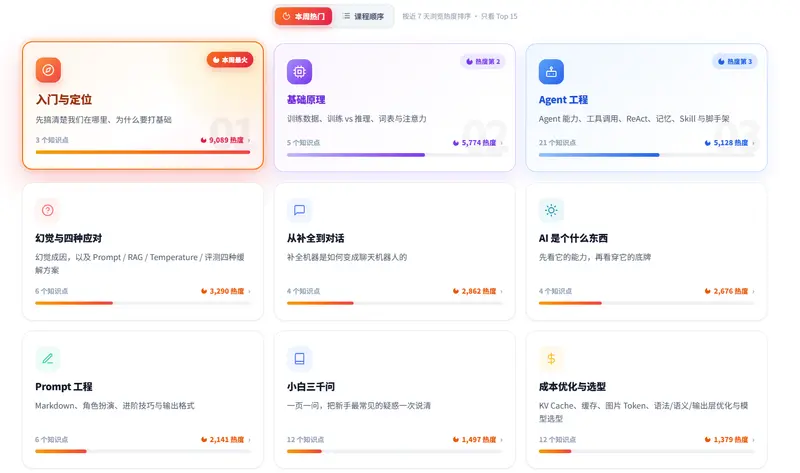This screenshot has width=800, height=473.
Task: Click the 5 个知识点 label
Action: tap(304, 143)
